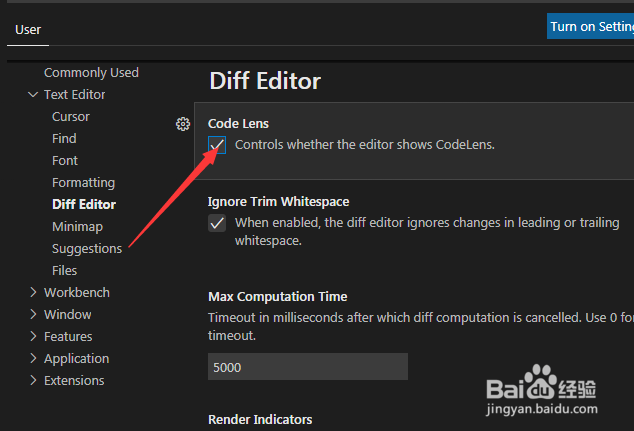The image size is (634, 431).
Task: Open the Commonly Used settings category
Action: click(91, 73)
